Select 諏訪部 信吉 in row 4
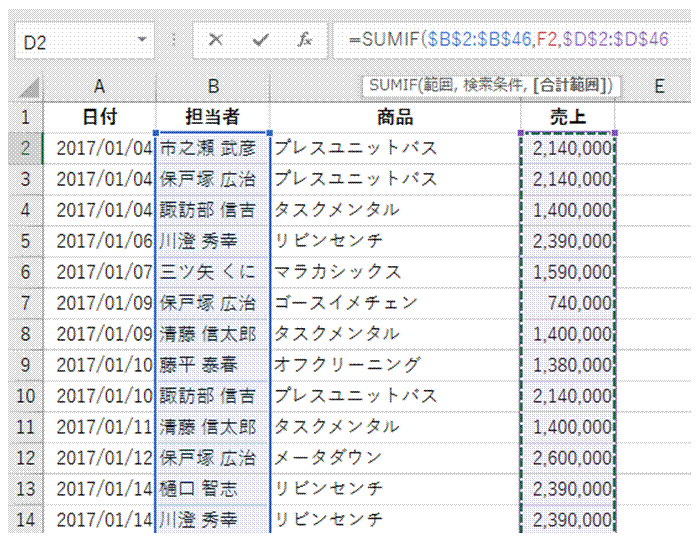The height and width of the screenshot is (538, 698). point(213,210)
